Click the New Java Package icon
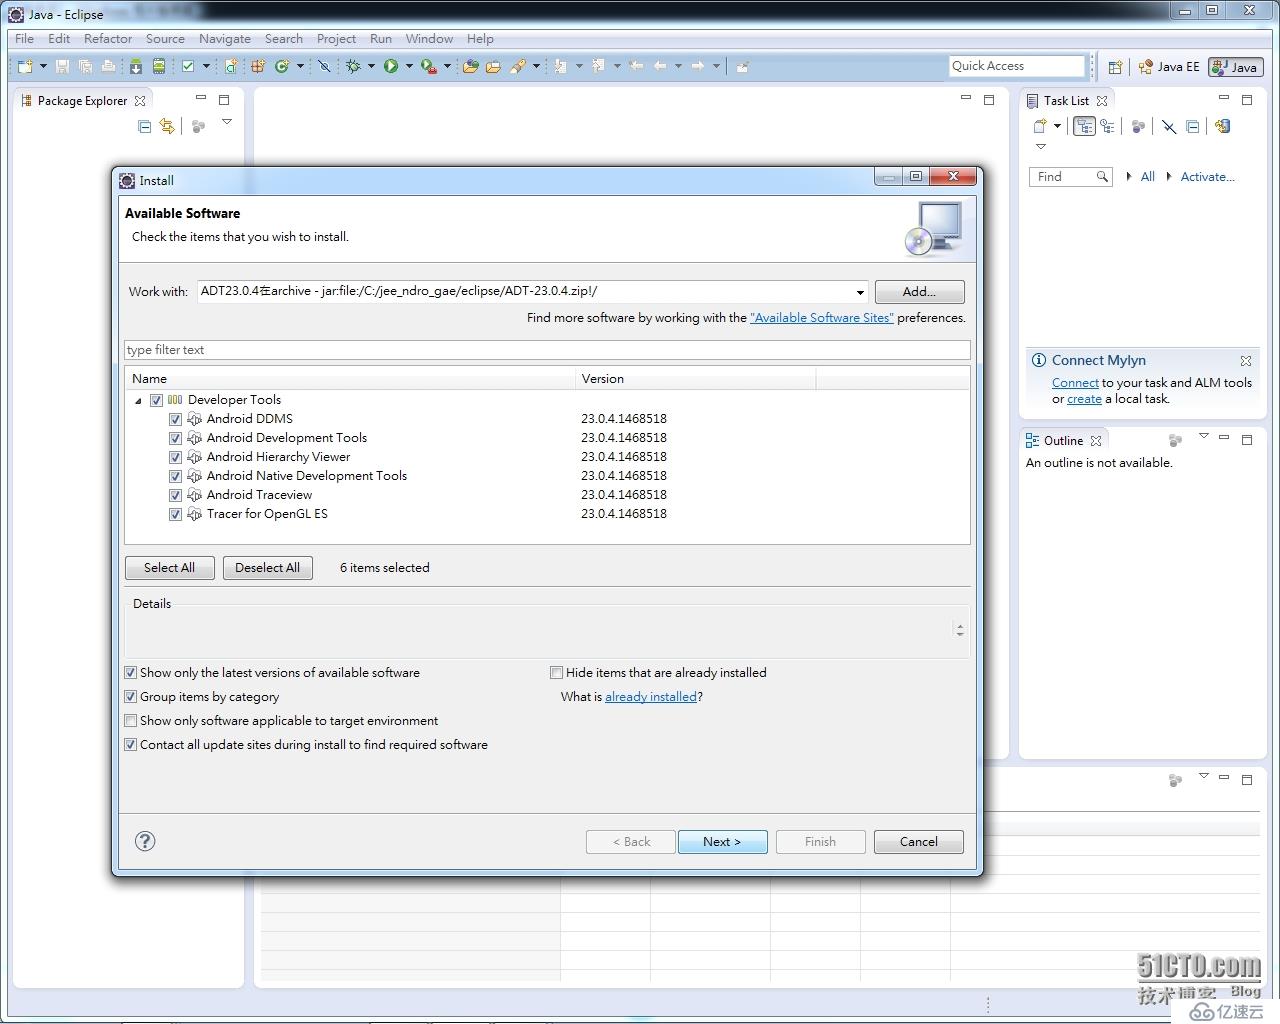The image size is (1280, 1024). [x=257, y=66]
